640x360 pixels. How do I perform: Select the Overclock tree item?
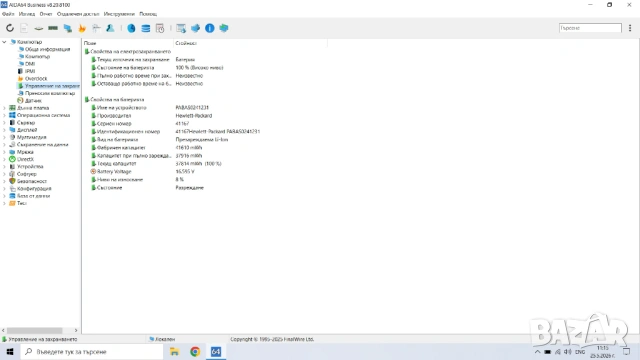pyautogui.click(x=36, y=78)
